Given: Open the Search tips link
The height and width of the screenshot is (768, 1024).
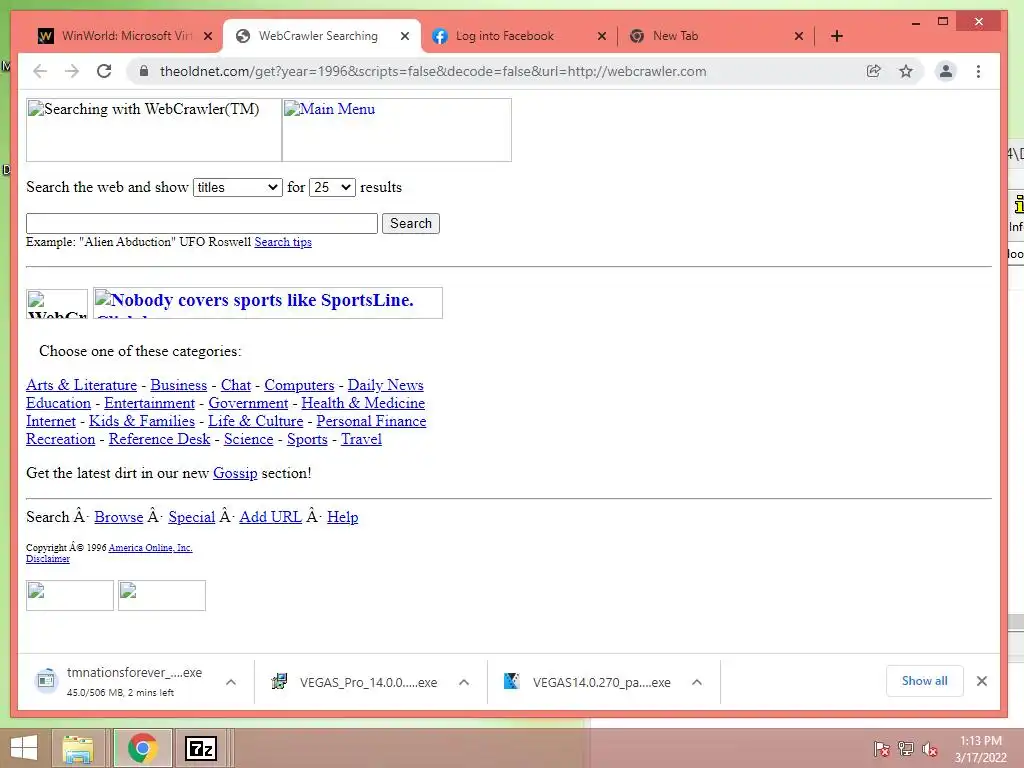Looking at the screenshot, I should pyautogui.click(x=283, y=242).
